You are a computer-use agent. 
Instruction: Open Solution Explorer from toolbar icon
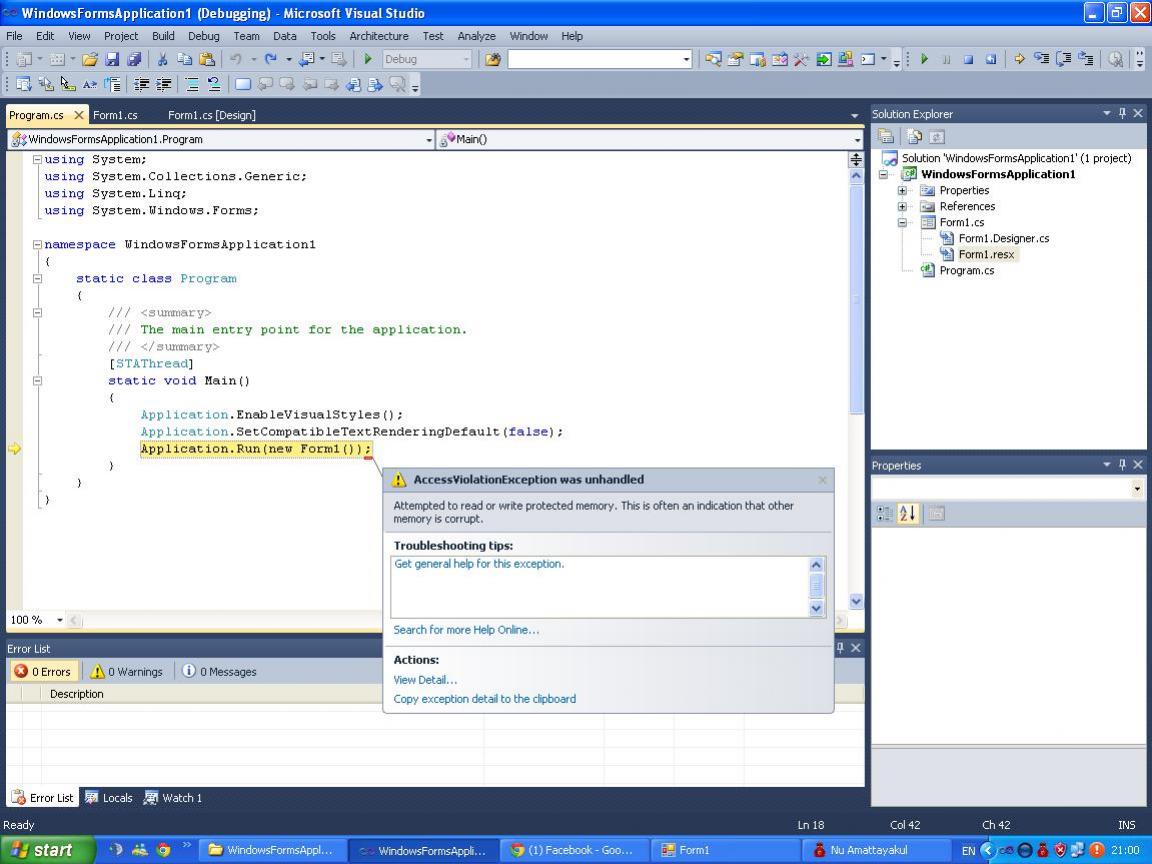[x=713, y=60]
